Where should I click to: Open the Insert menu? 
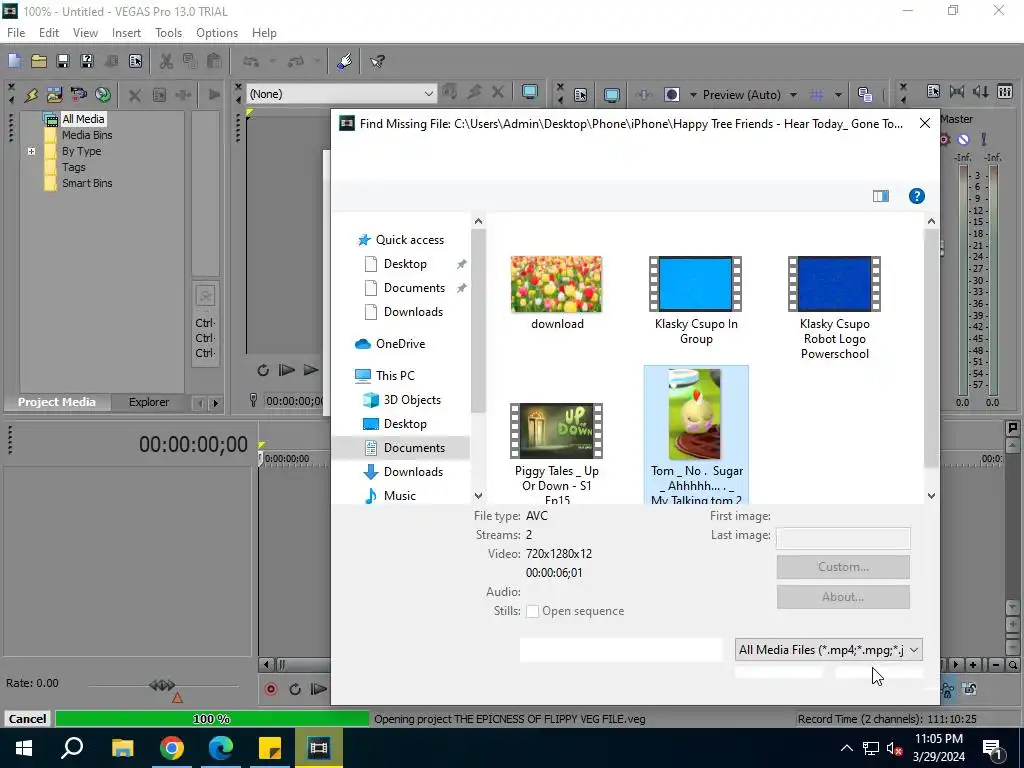126,33
